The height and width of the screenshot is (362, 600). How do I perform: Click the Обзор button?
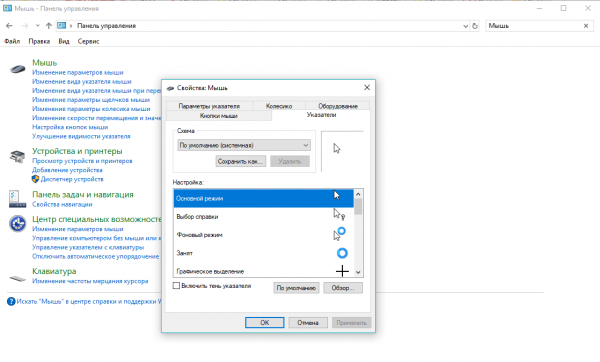click(343, 288)
